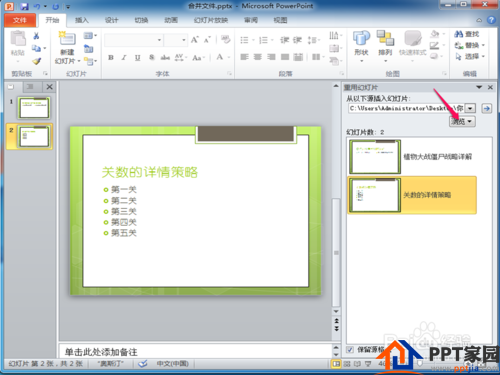This screenshot has height=375, width=500.
Task: Switch to the Transitions ribbon tab
Action: 141,20
